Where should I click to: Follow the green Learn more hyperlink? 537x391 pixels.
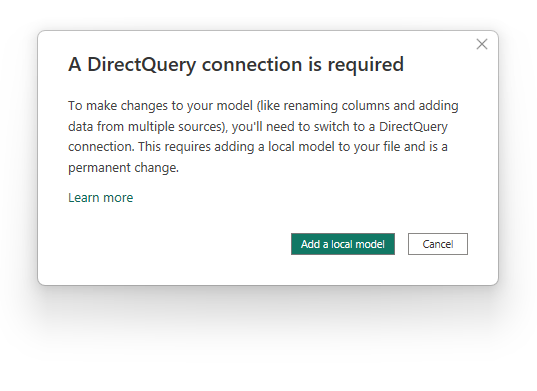(x=101, y=198)
